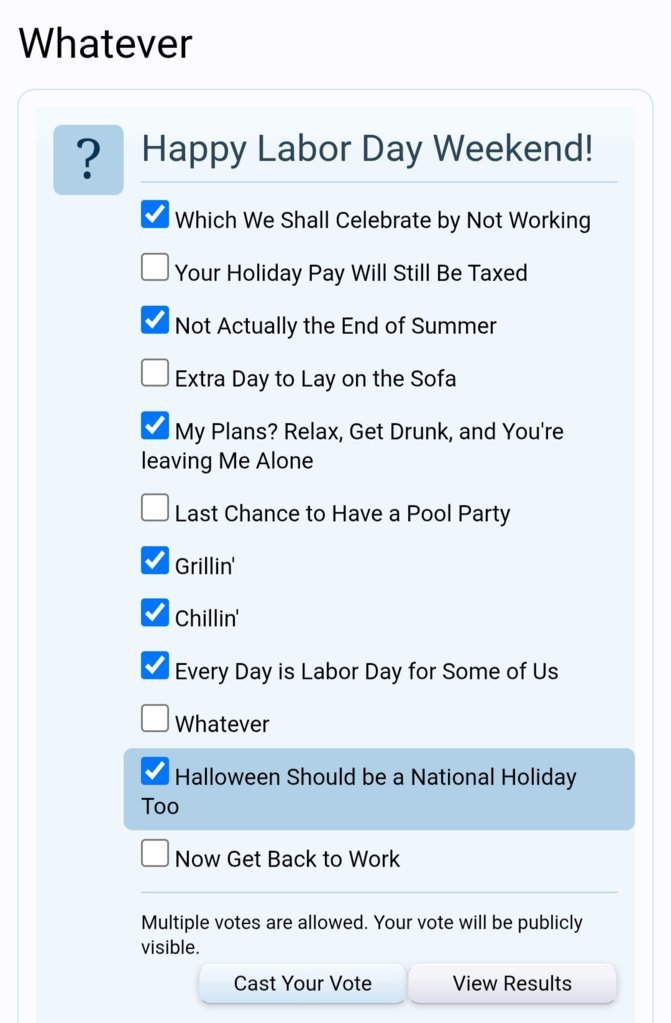Uncheck My Plans? Relax, Get Drunk option
The width and height of the screenshot is (671, 1023).
(155, 426)
